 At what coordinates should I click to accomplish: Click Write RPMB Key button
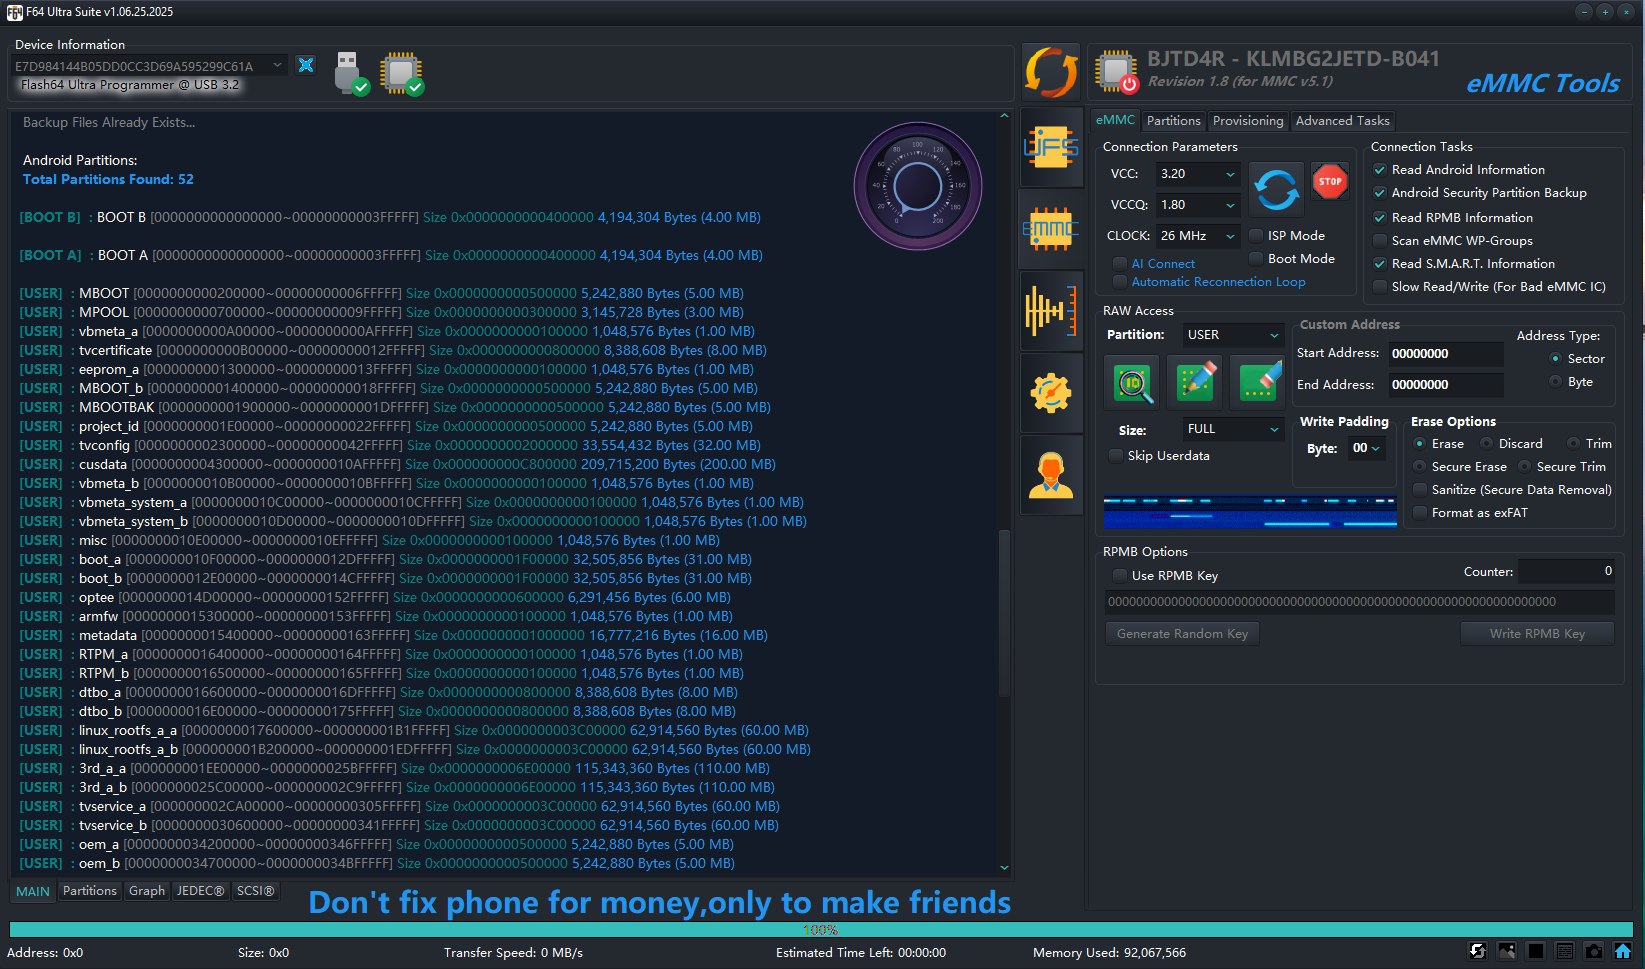click(x=1537, y=634)
